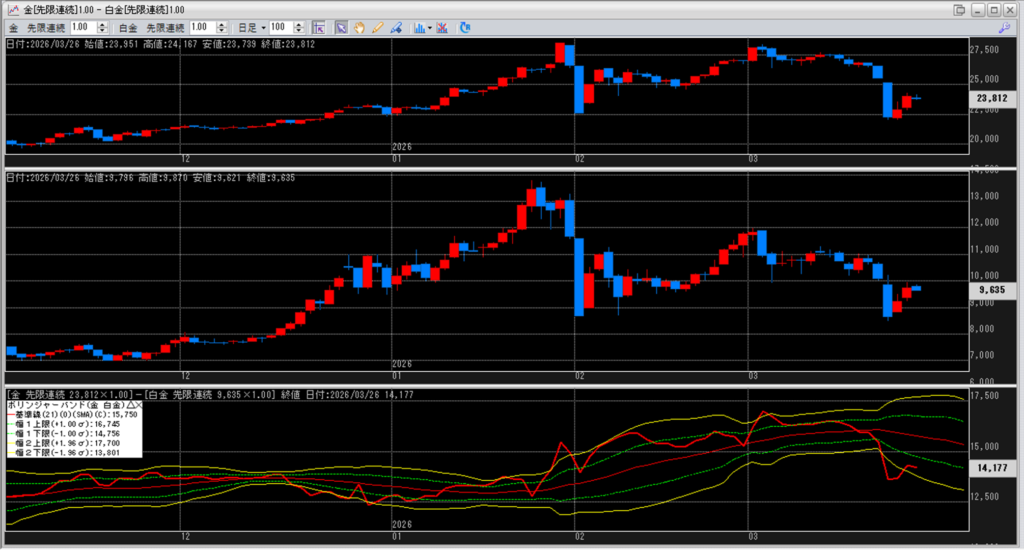Select the arrow pointer tool
Image resolution: width=1024 pixels, height=550 pixels.
(x=341, y=27)
